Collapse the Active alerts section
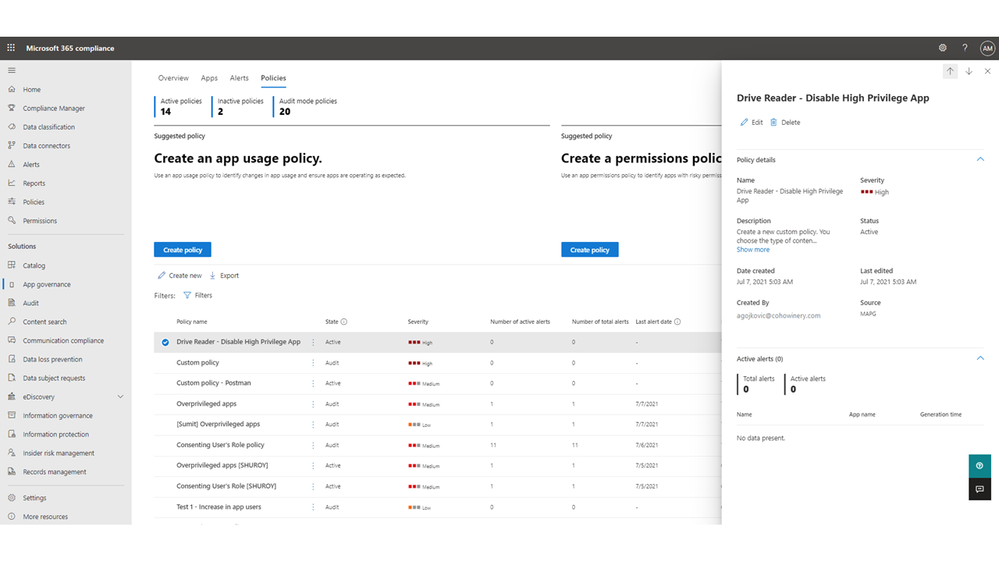Image resolution: width=999 pixels, height=562 pixels. 980,359
